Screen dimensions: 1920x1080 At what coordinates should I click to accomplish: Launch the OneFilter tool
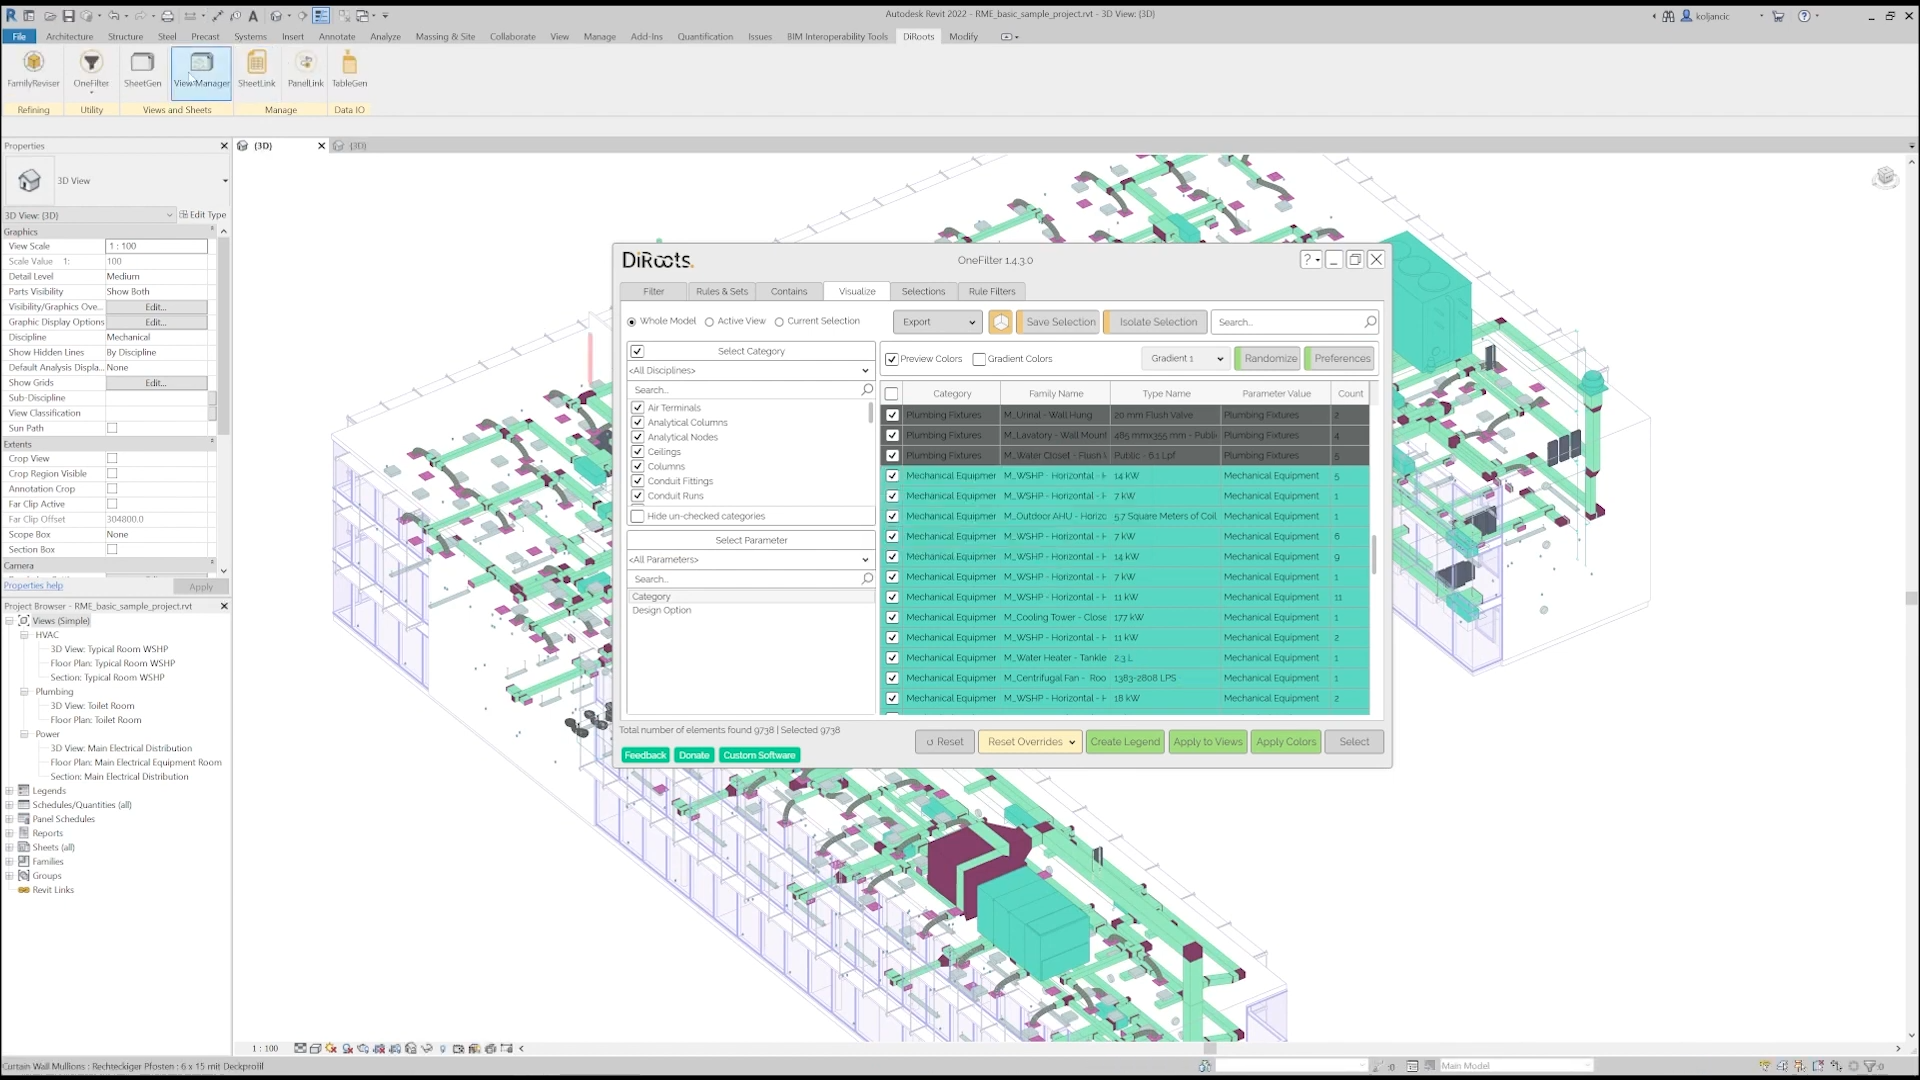pyautogui.click(x=91, y=70)
